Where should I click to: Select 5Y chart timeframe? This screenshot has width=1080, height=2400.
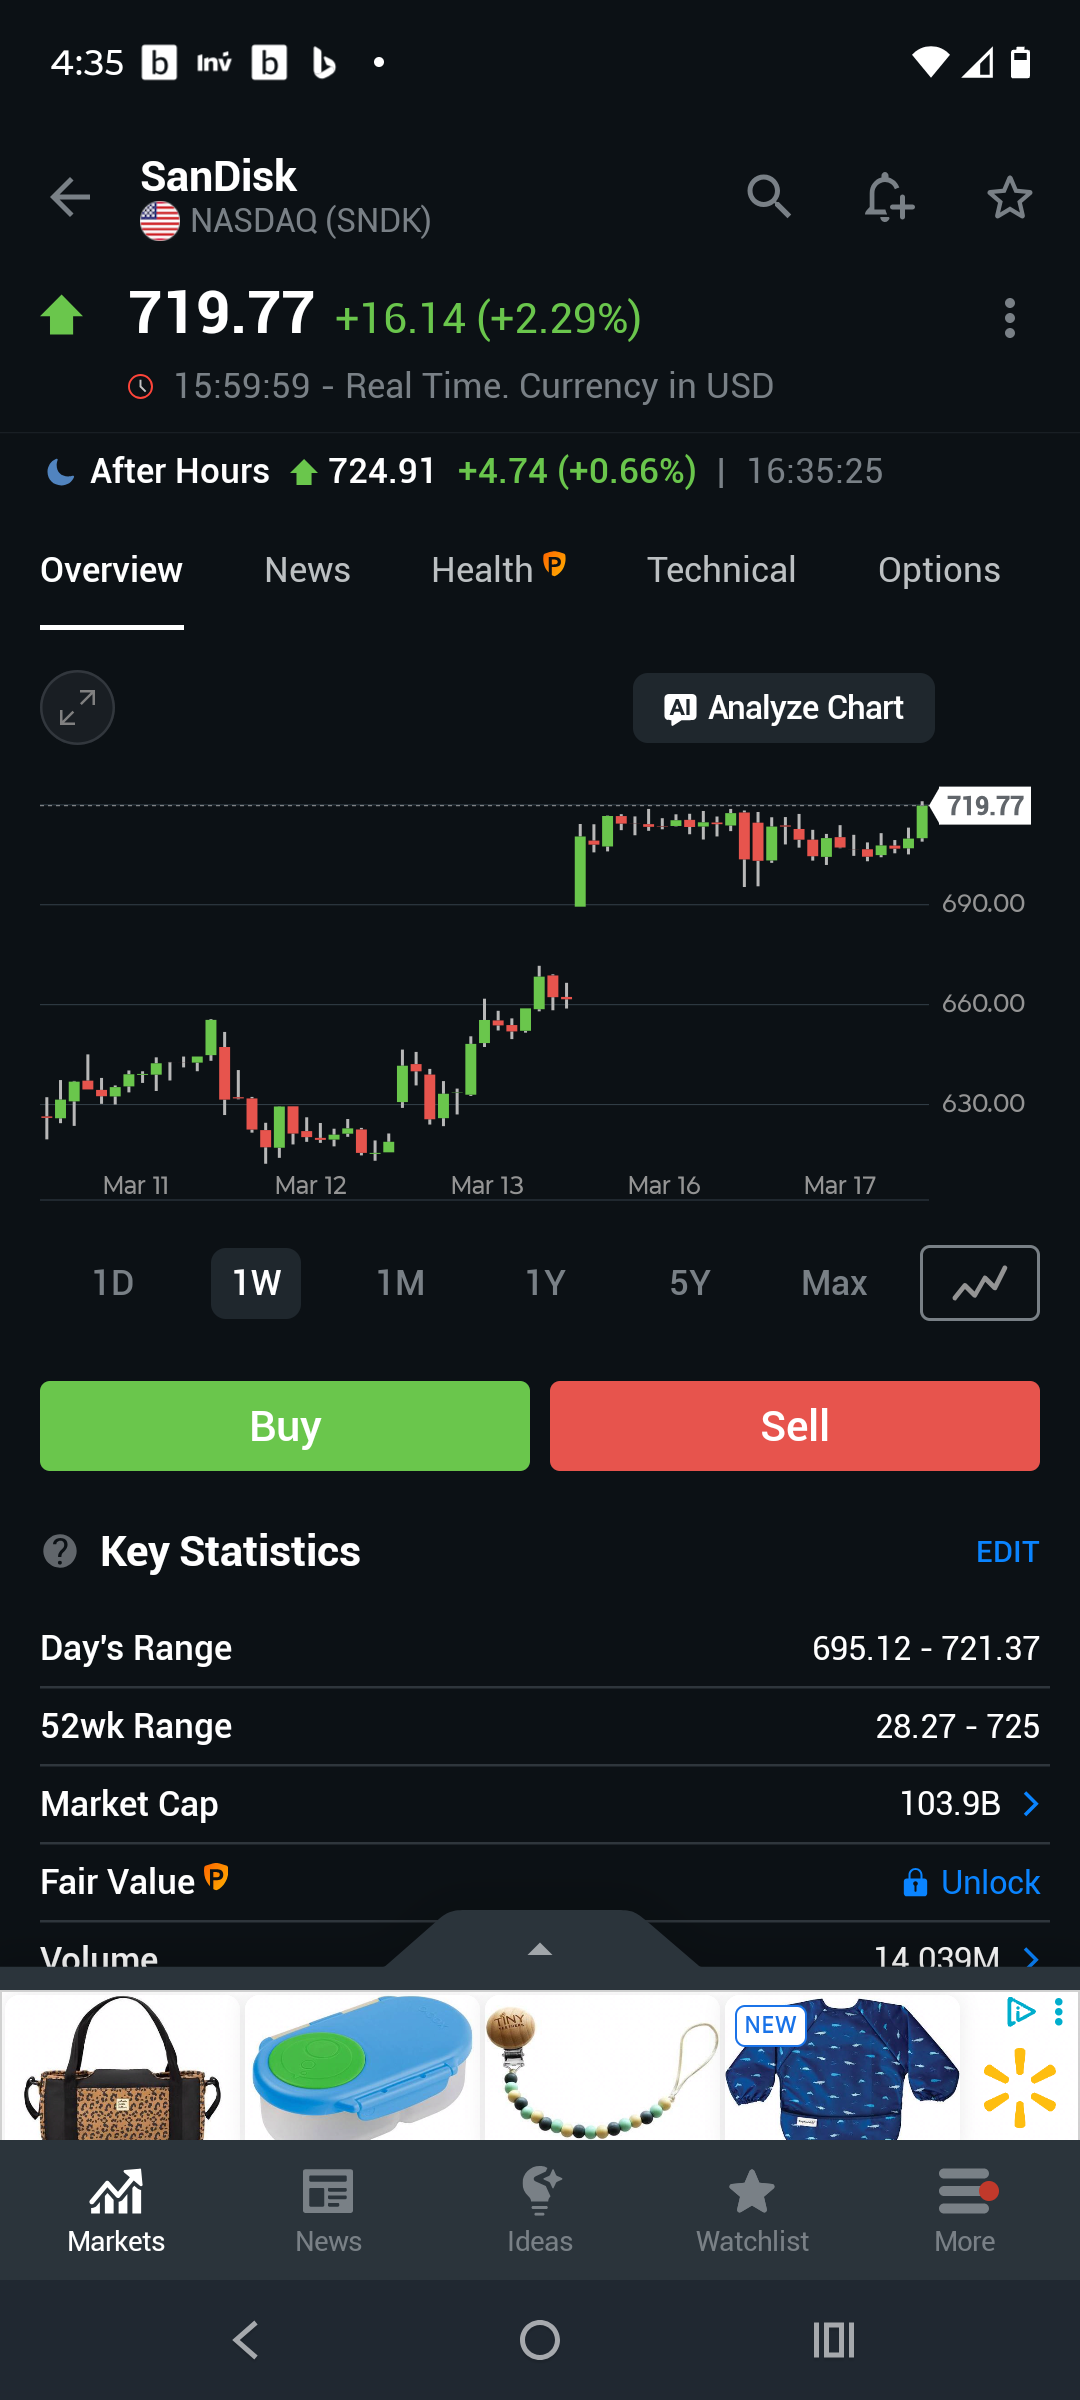[x=690, y=1283]
